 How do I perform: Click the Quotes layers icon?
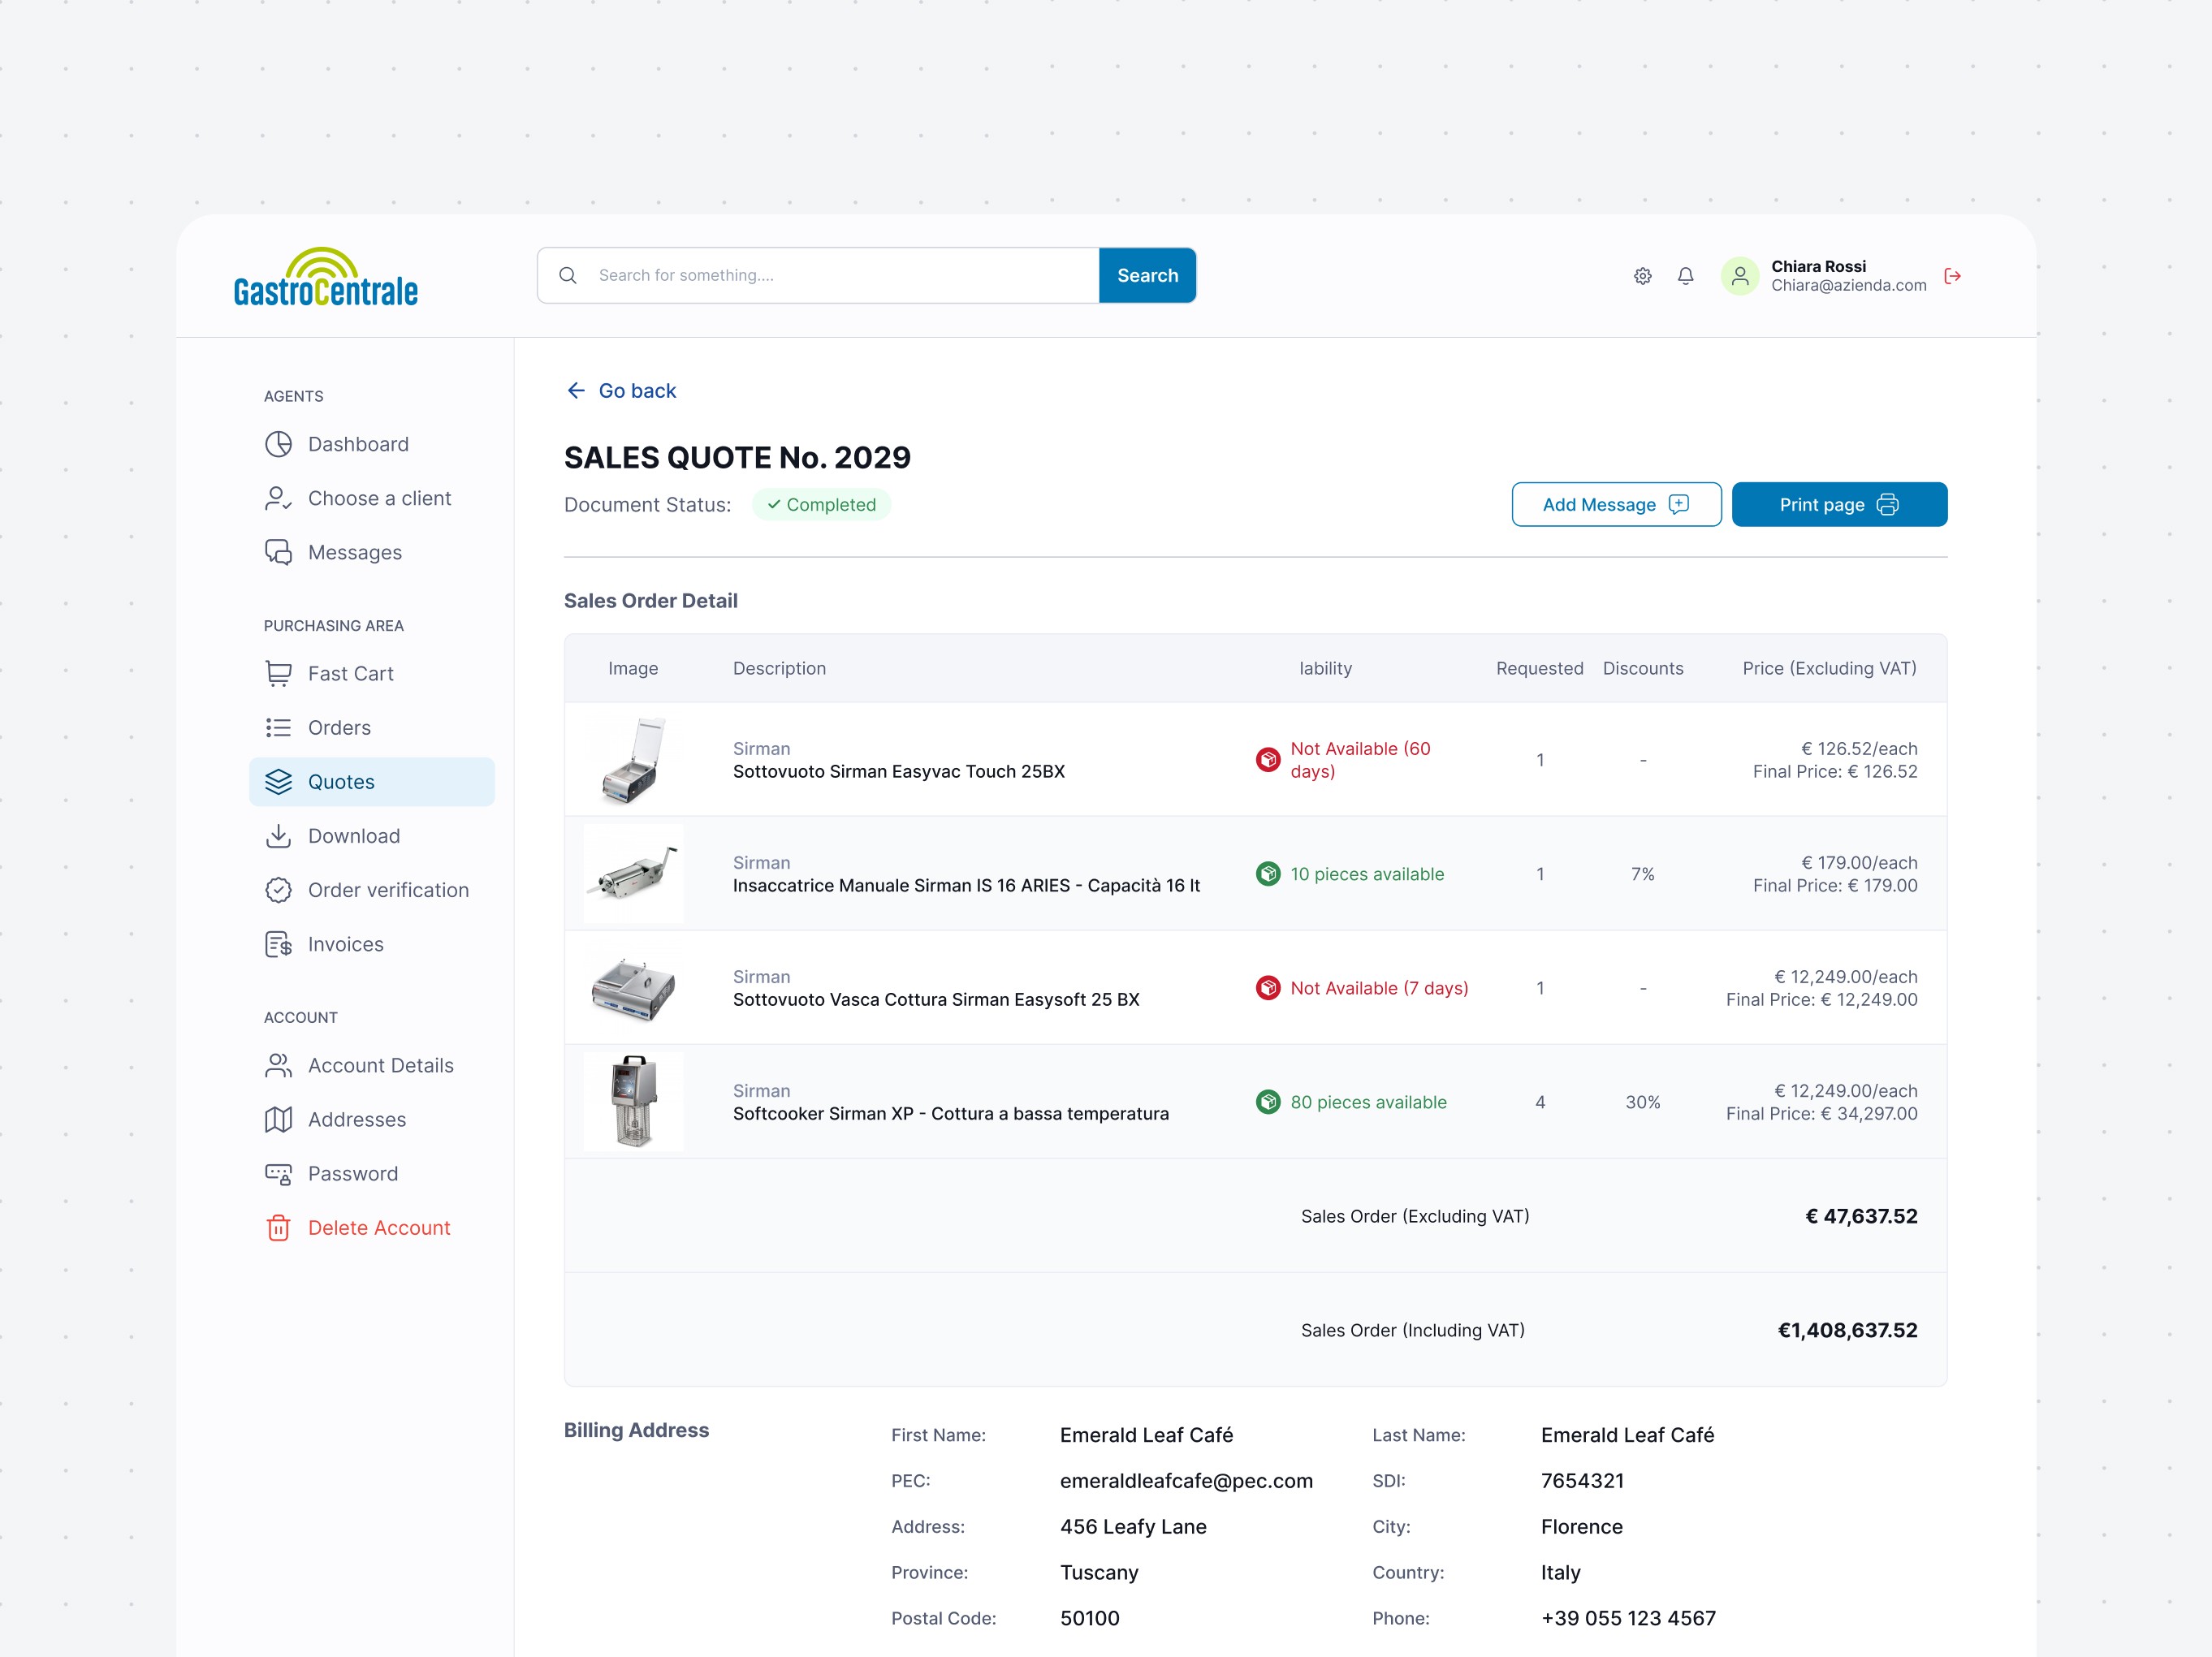click(x=279, y=782)
